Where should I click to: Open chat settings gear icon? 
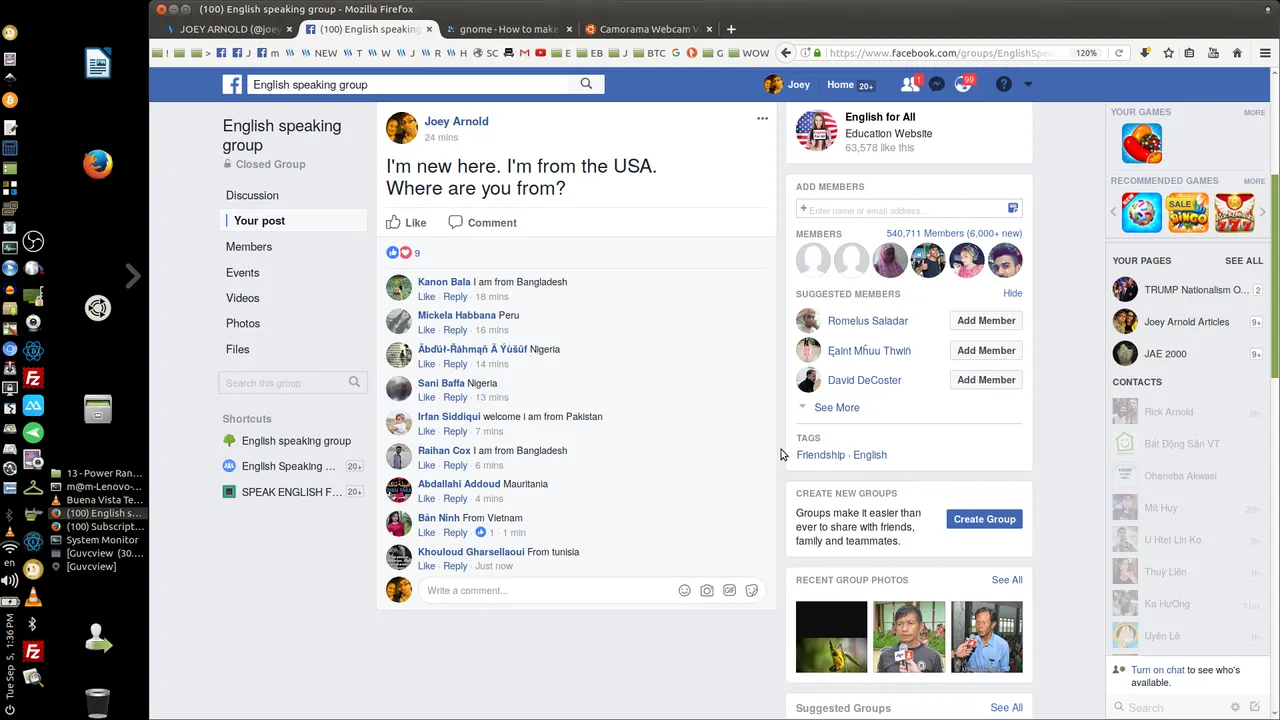pos(1236,707)
